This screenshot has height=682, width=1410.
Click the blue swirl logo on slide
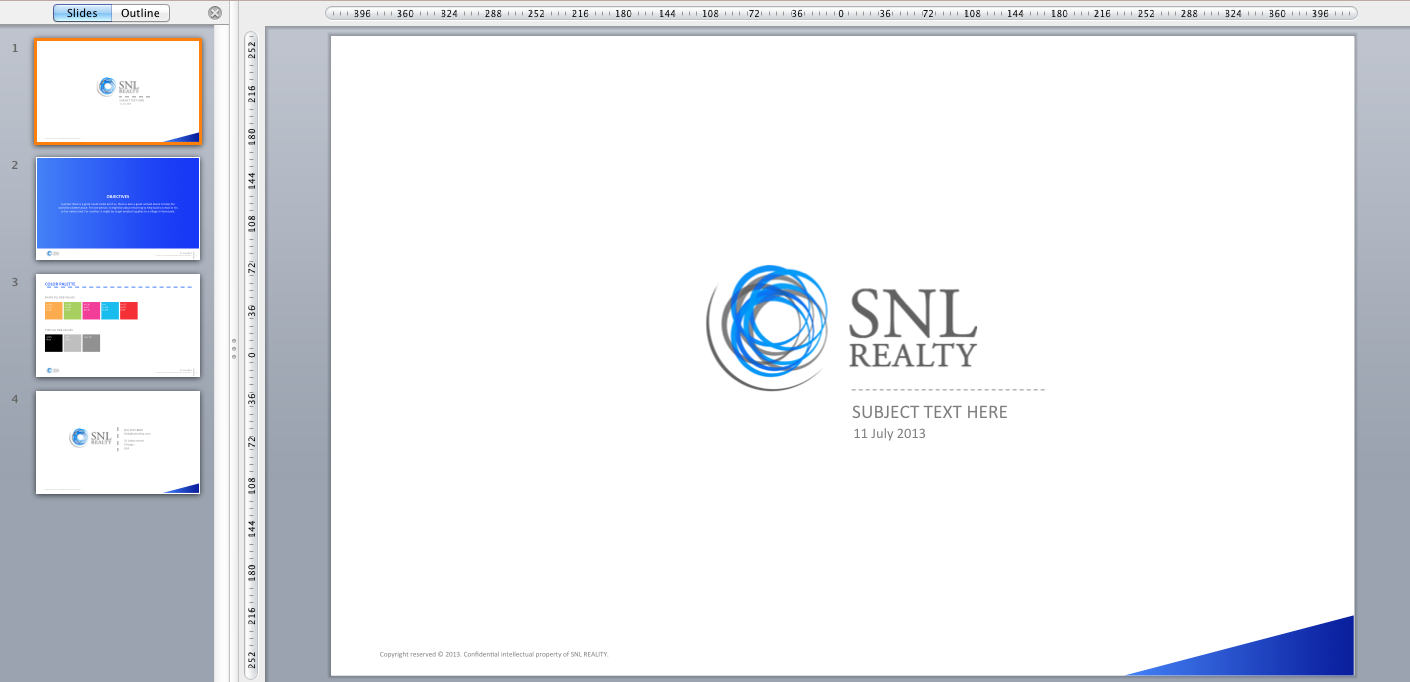768,326
